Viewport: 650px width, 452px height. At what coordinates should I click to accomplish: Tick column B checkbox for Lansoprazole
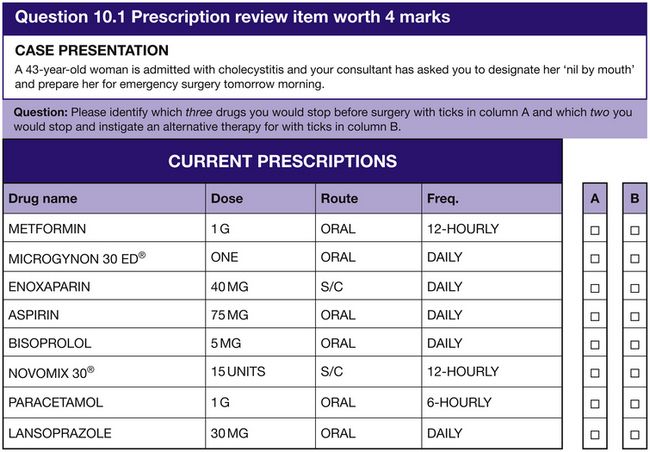[x=635, y=434]
